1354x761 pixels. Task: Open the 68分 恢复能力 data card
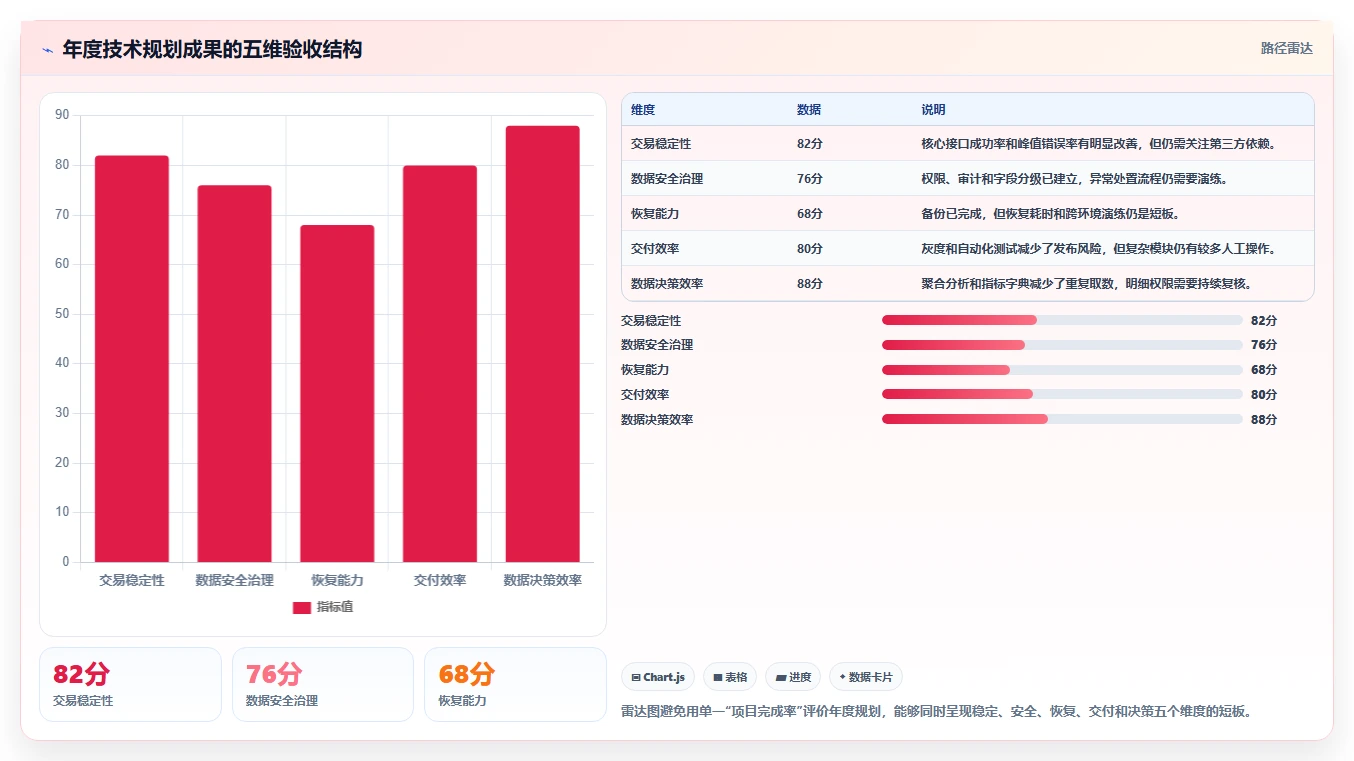[515, 684]
